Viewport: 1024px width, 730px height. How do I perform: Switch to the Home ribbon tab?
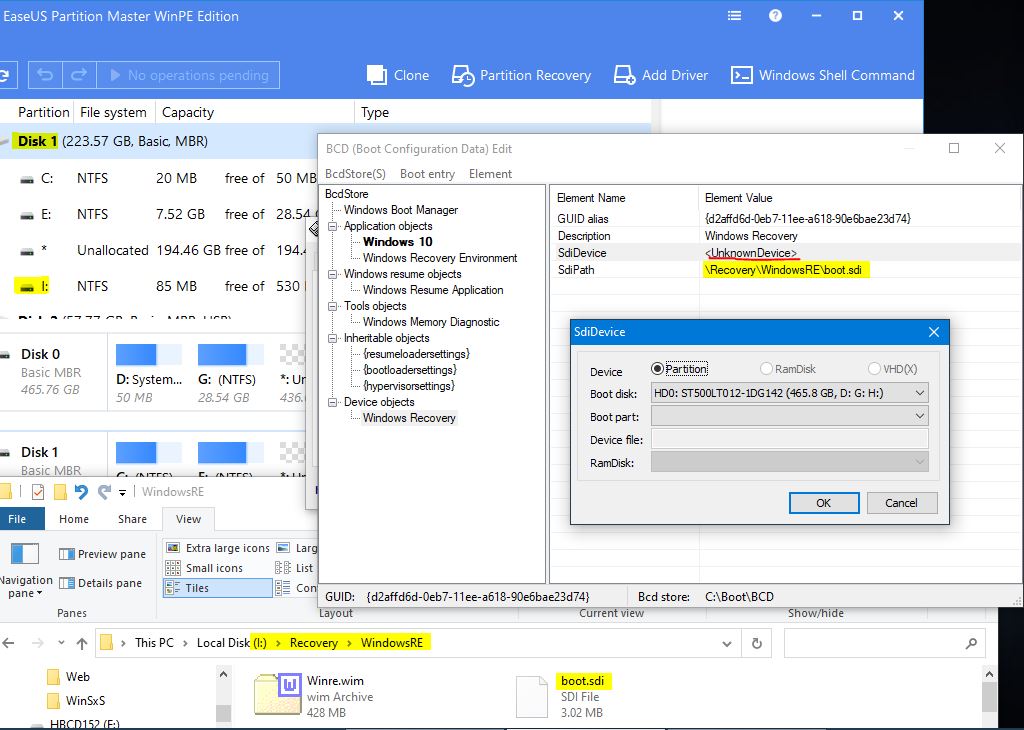click(74, 519)
